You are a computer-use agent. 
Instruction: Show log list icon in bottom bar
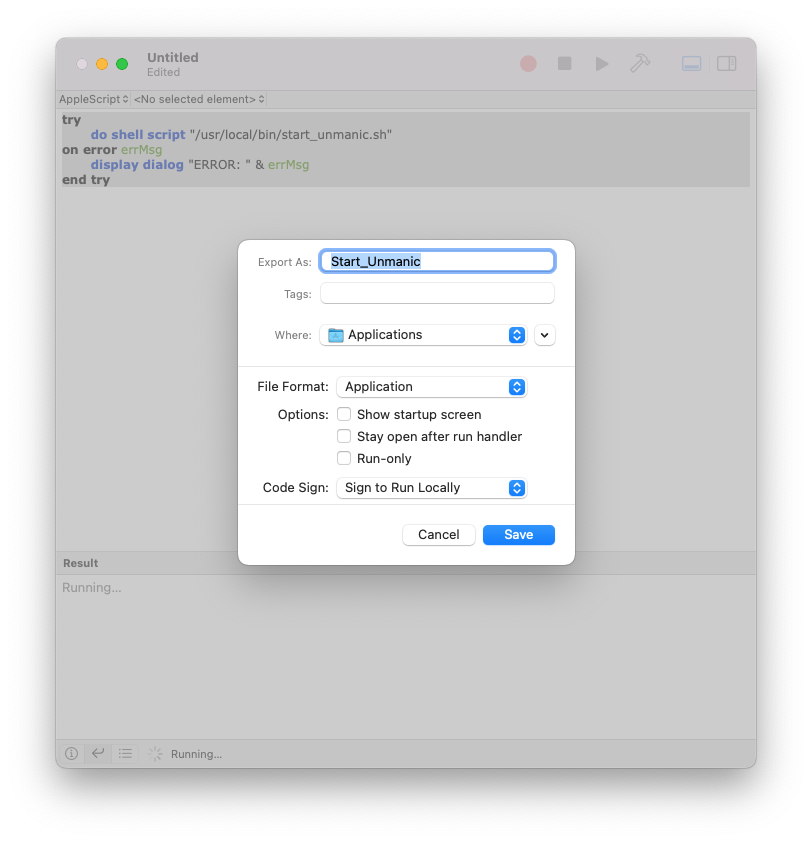(125, 754)
